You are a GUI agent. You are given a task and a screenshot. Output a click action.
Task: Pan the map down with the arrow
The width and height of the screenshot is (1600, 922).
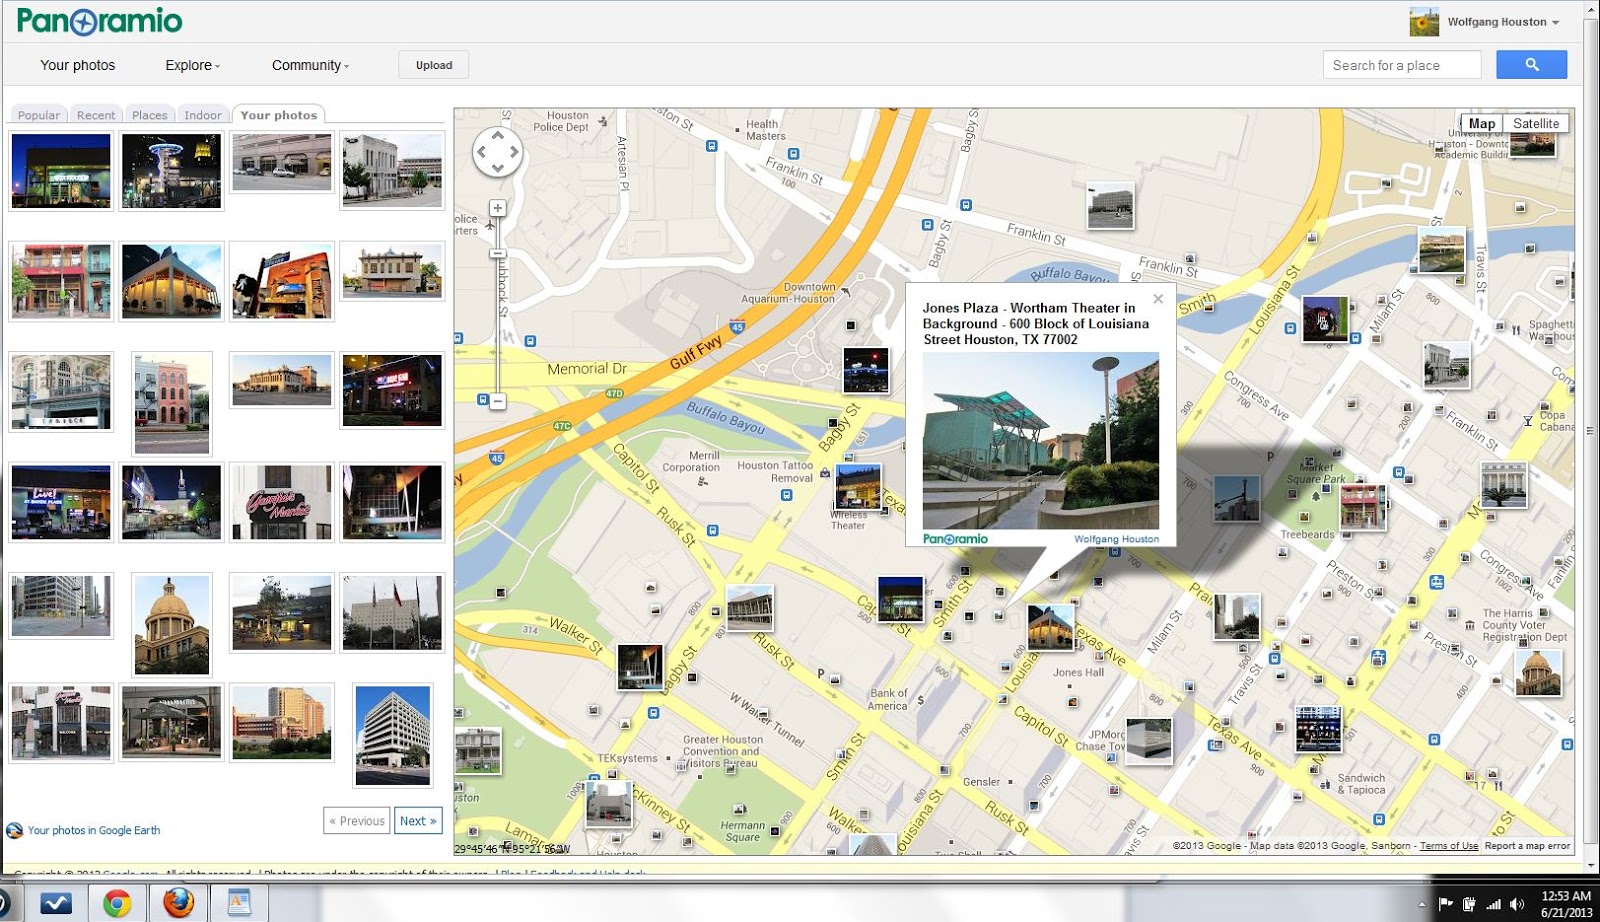point(497,169)
